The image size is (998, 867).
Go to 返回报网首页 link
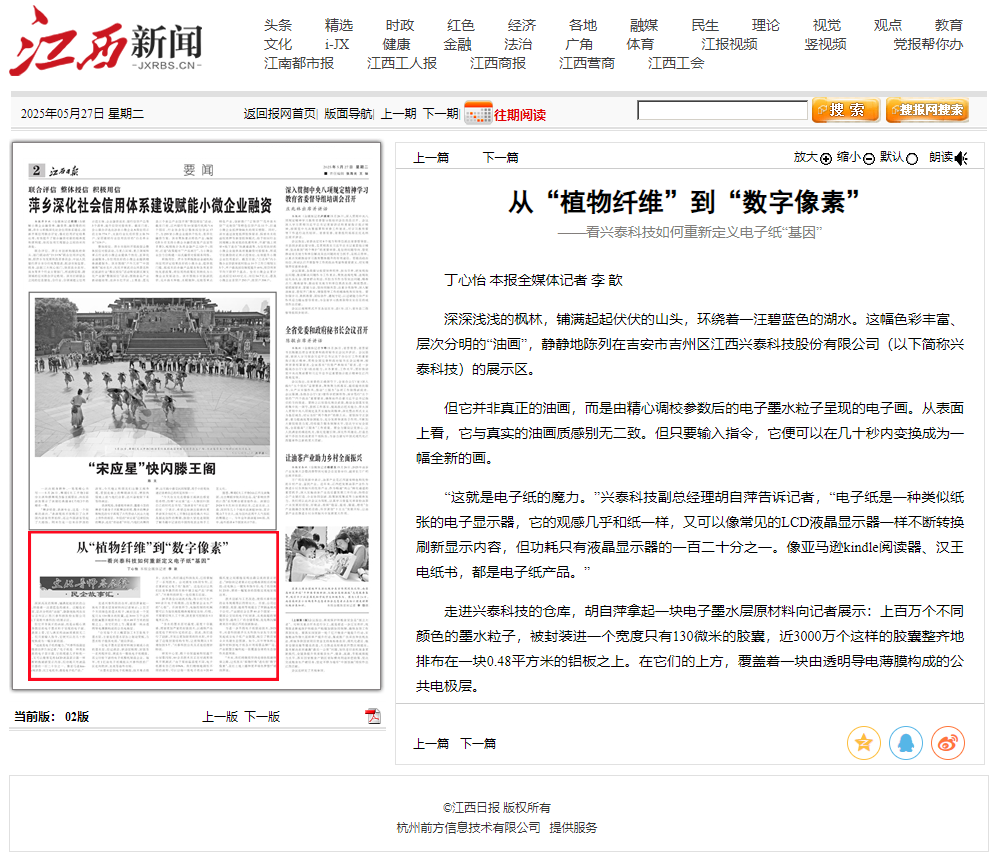279,114
